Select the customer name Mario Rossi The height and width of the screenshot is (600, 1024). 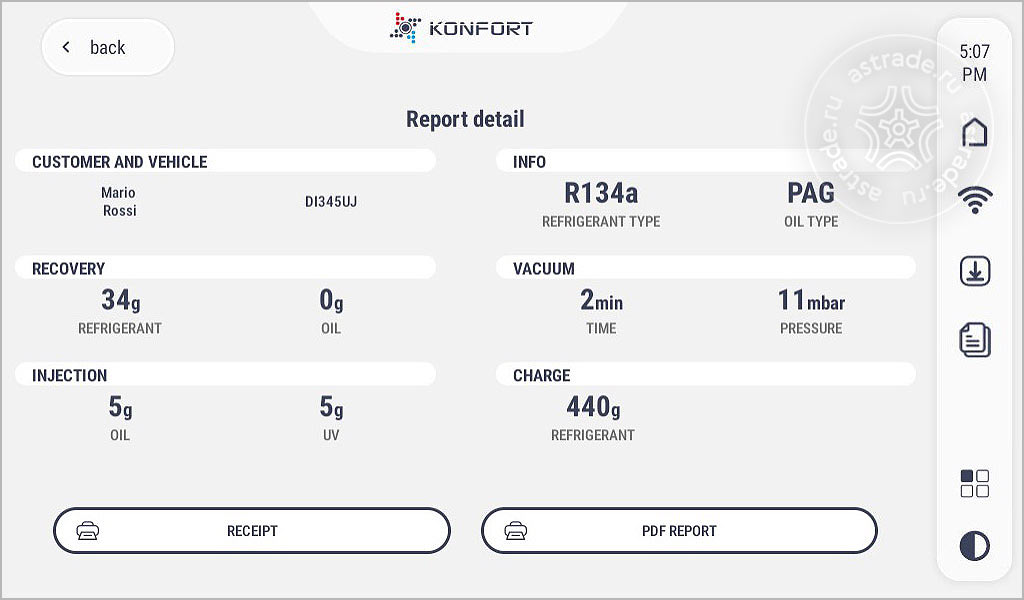(x=119, y=202)
